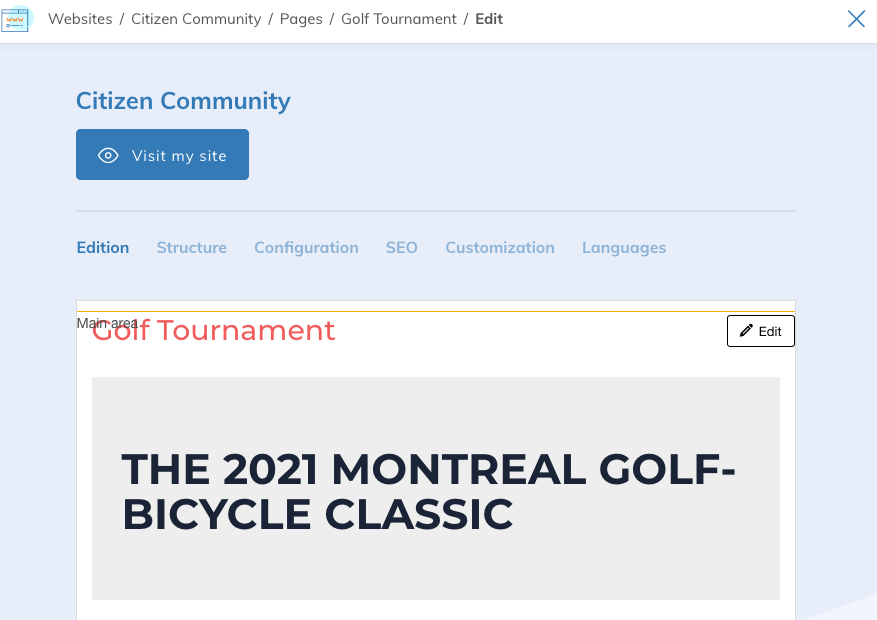Select the Montreal Golf-Bicycle Classic banner heading

430,491
